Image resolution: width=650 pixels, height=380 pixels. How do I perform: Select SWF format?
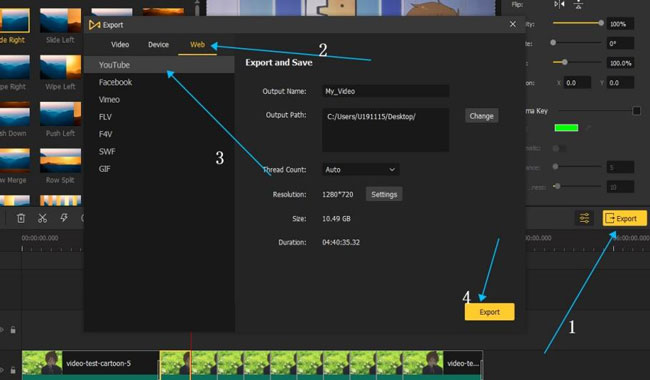[159, 152]
